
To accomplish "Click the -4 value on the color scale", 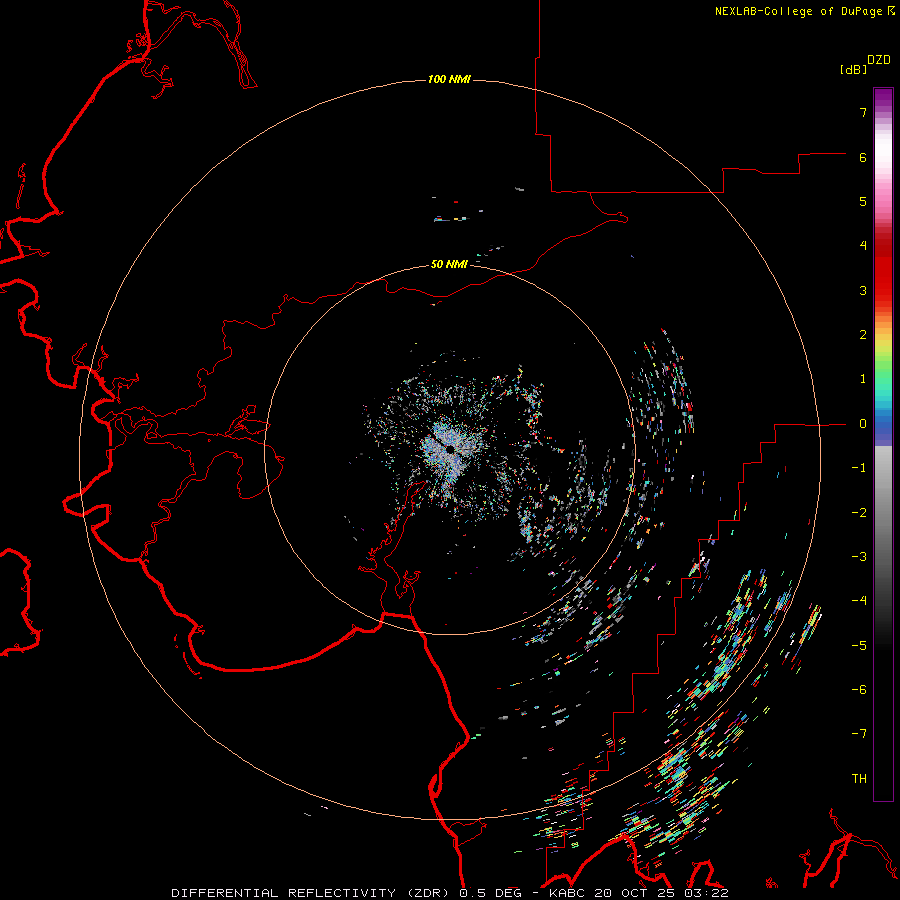I will pos(859,601).
